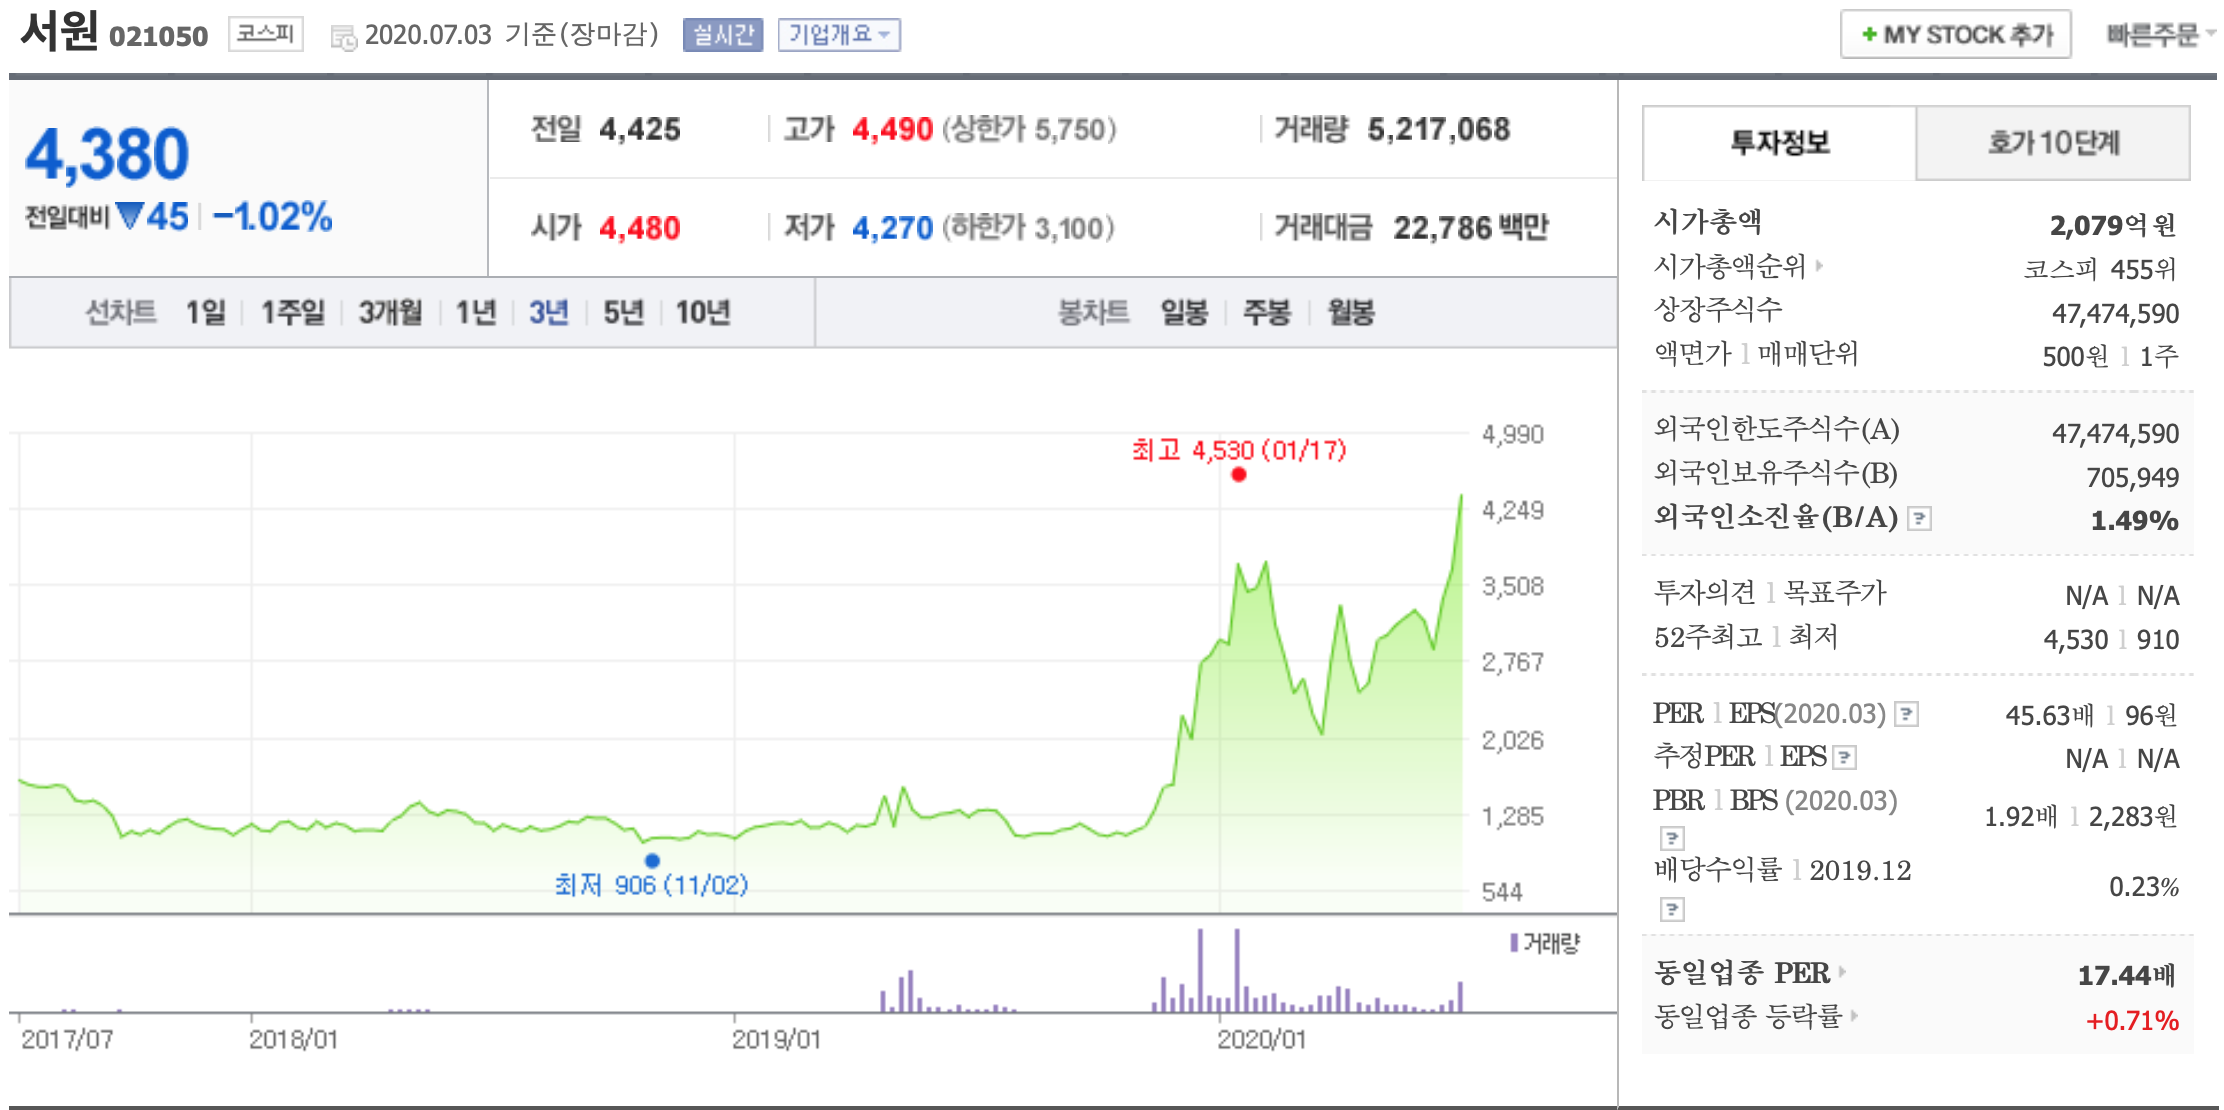2224x1110 pixels.
Task: Click the 거래량 legend swatch under the chart
Action: coord(1514,942)
